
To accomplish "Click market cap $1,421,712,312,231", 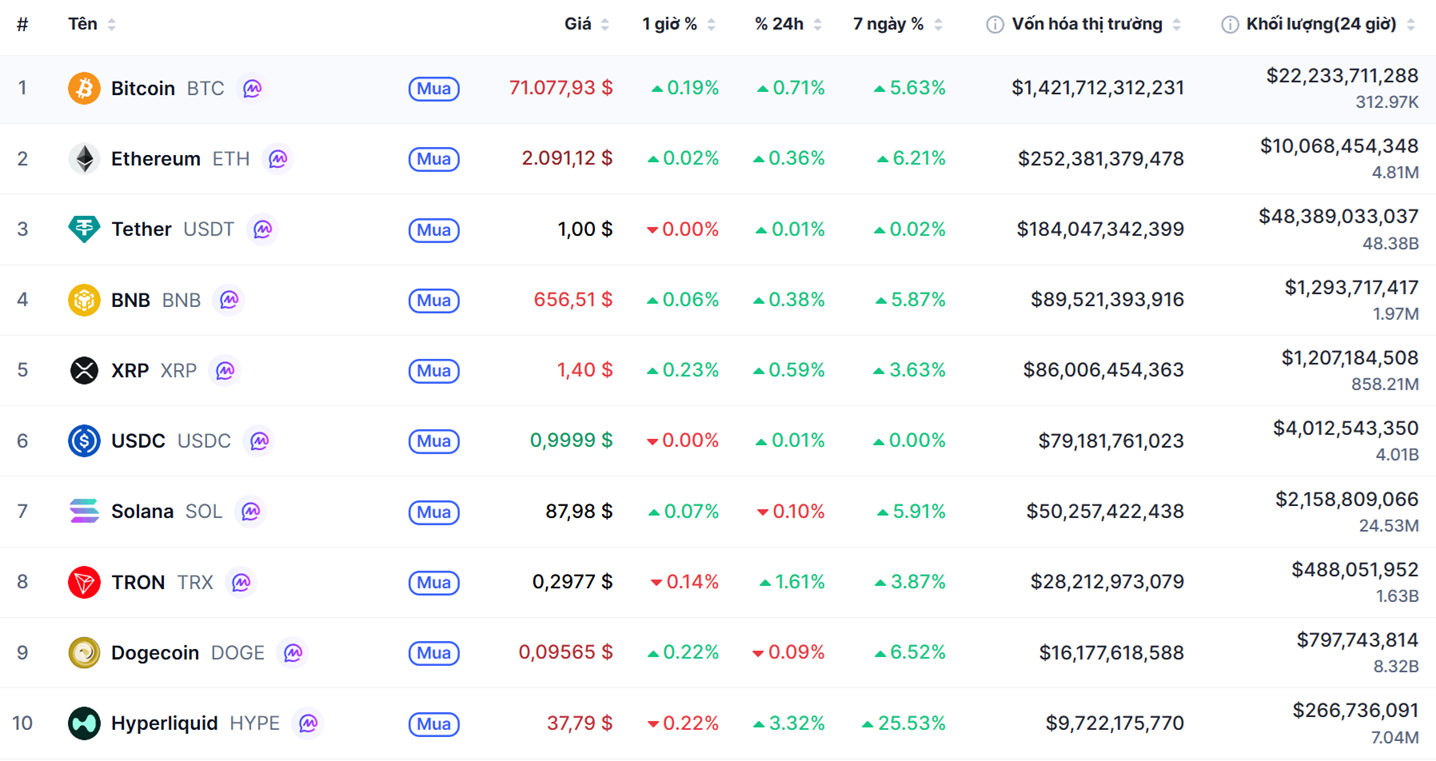I will click(1098, 88).
